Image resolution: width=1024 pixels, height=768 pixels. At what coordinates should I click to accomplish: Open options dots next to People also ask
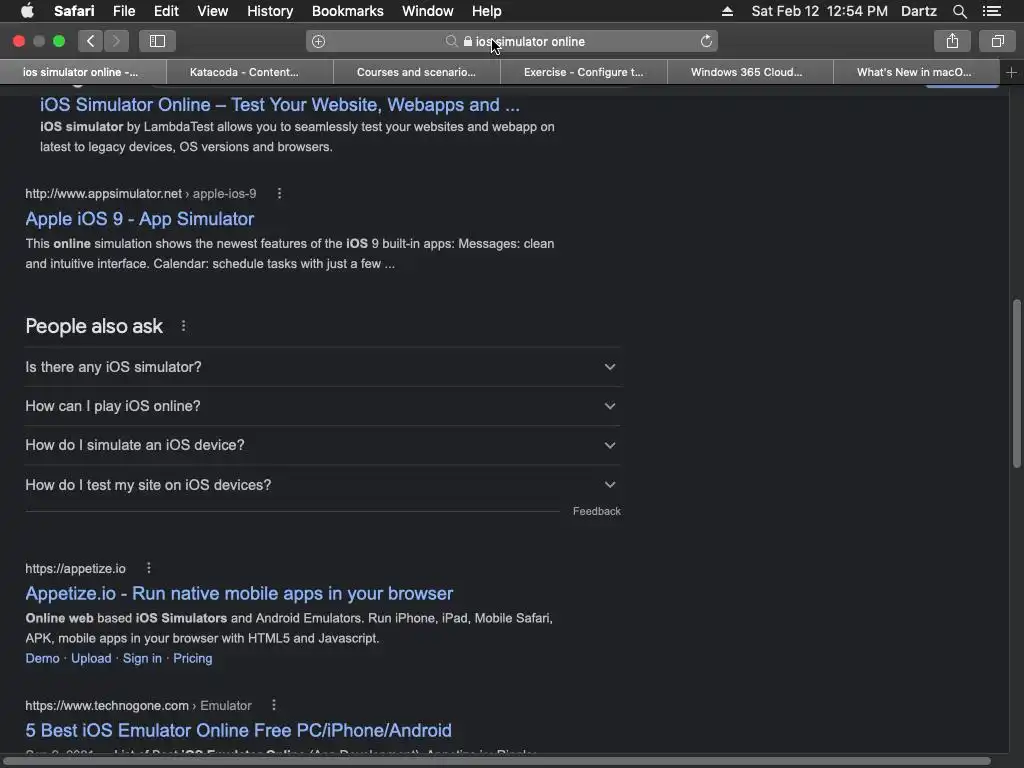[x=184, y=325]
